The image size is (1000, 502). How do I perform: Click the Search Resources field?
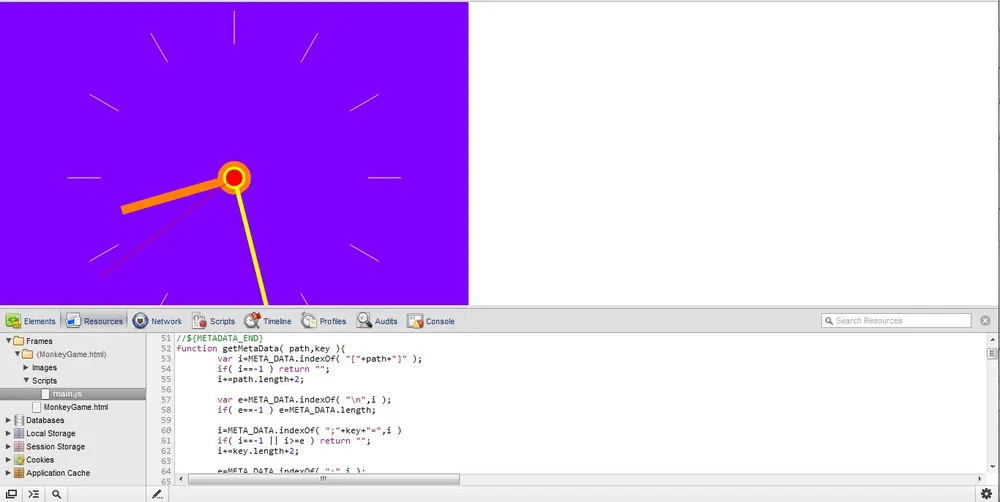pyautogui.click(x=896, y=321)
